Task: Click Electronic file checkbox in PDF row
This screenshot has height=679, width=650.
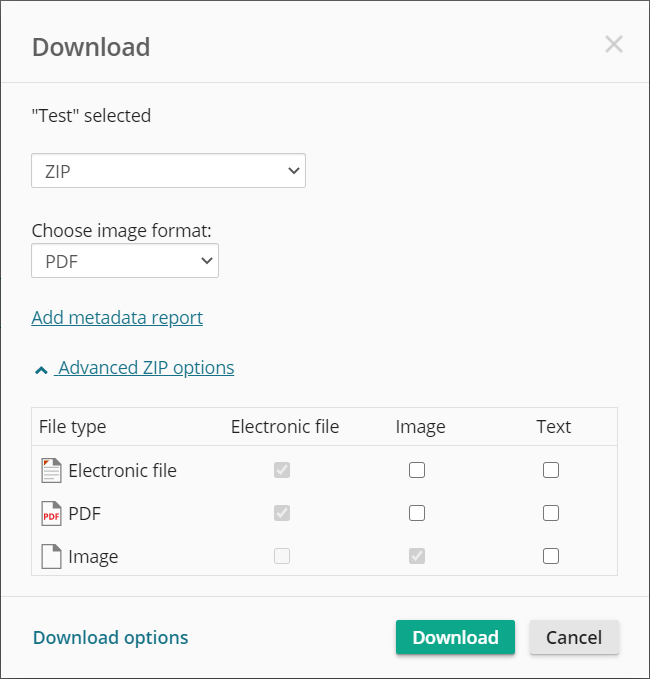Action: [282, 513]
